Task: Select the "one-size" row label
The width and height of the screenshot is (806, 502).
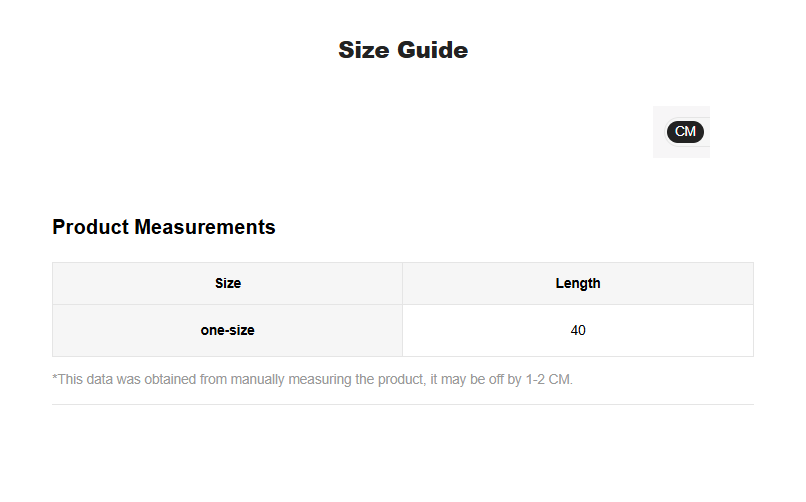Action: [228, 330]
